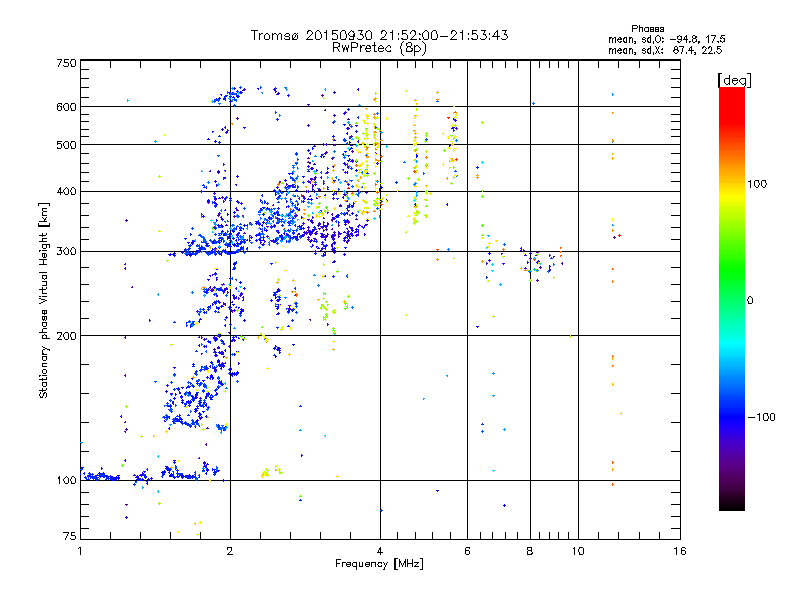Click the 'Stationary phase Virtual Height [km]' axis title
Screen dimensions: 800x600
(43, 300)
